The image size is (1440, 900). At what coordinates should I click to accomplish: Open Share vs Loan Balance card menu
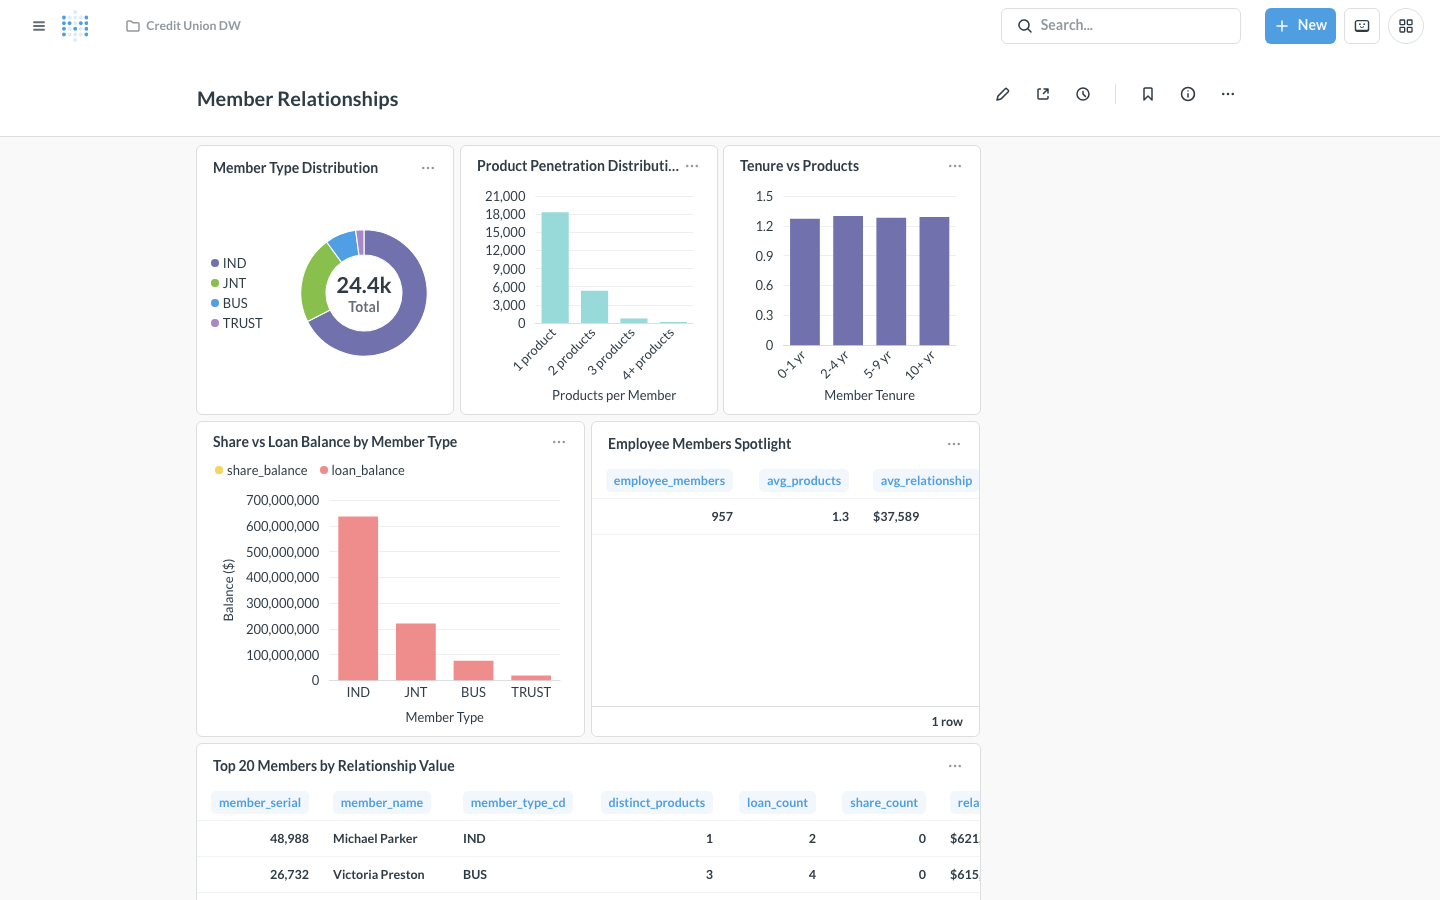559,442
